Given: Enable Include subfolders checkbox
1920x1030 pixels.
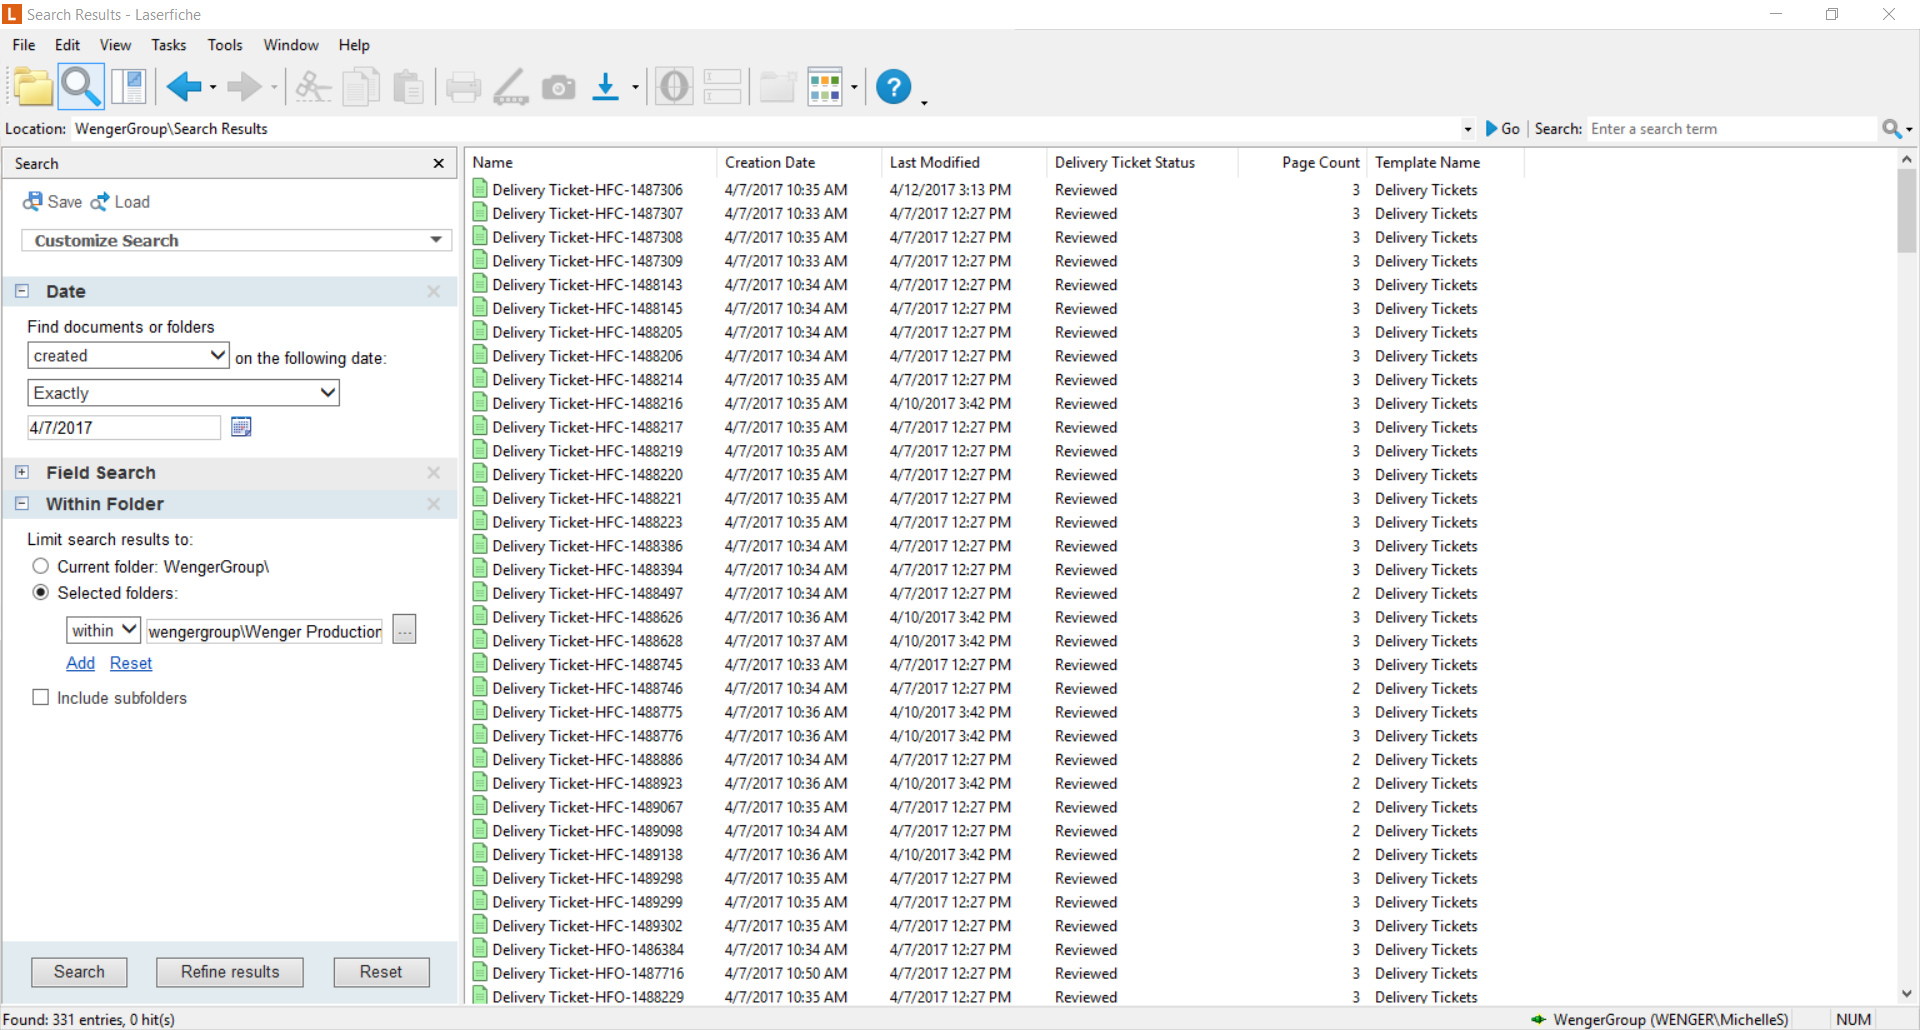Looking at the screenshot, I should coord(41,698).
